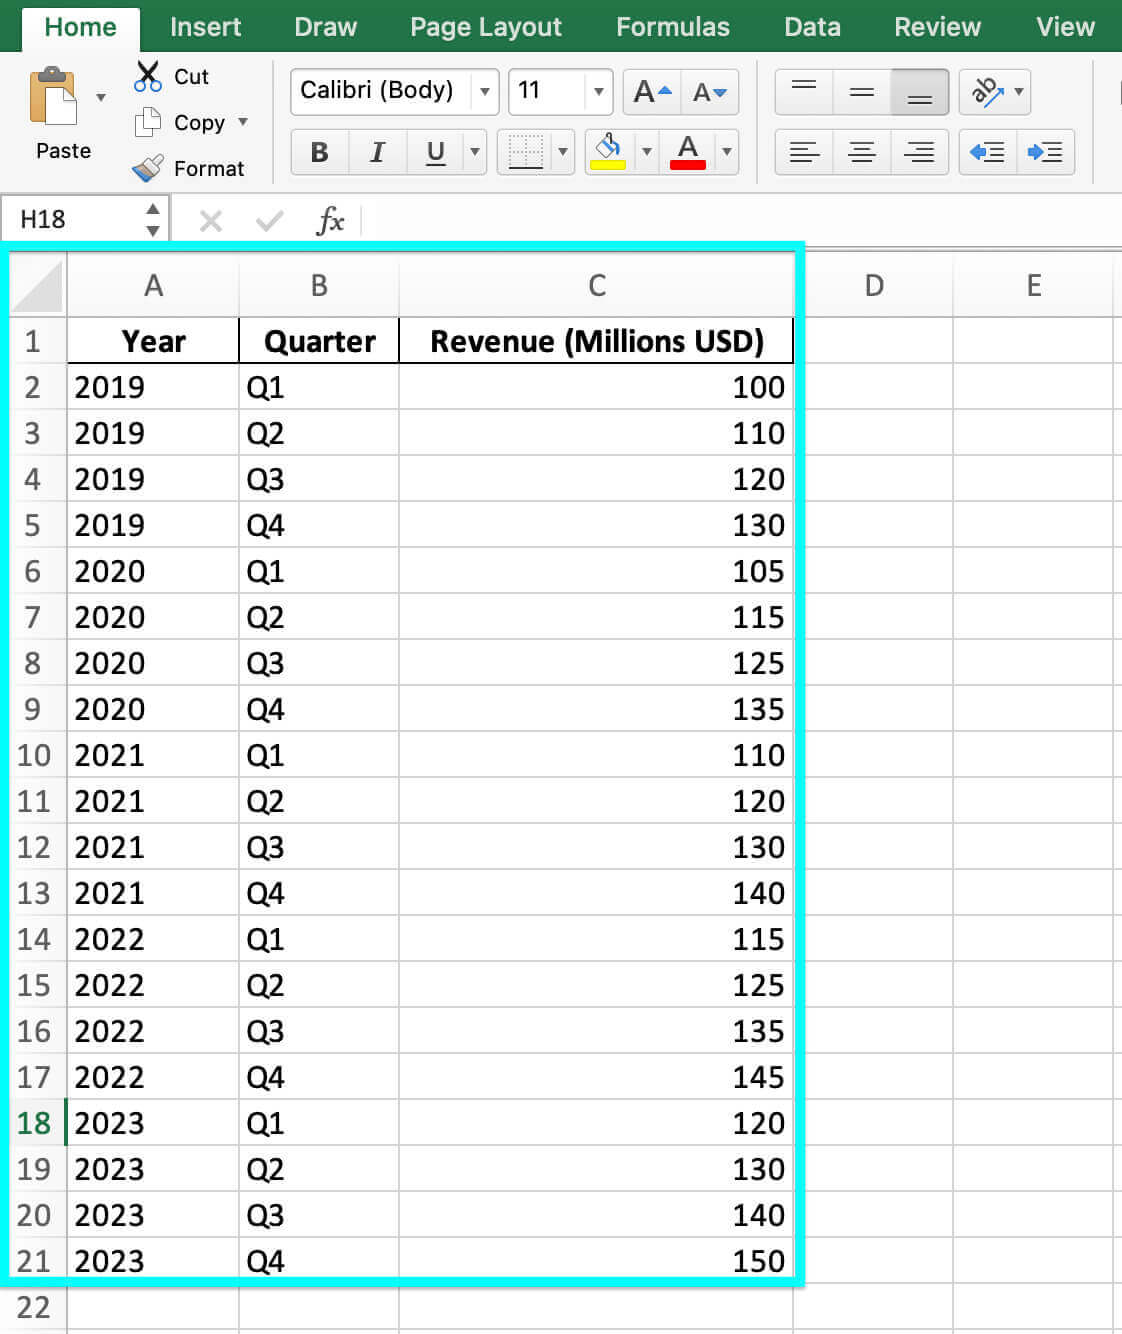Click the Copy pages icon
Viewport: 1122px width, 1334px height.
(x=148, y=122)
